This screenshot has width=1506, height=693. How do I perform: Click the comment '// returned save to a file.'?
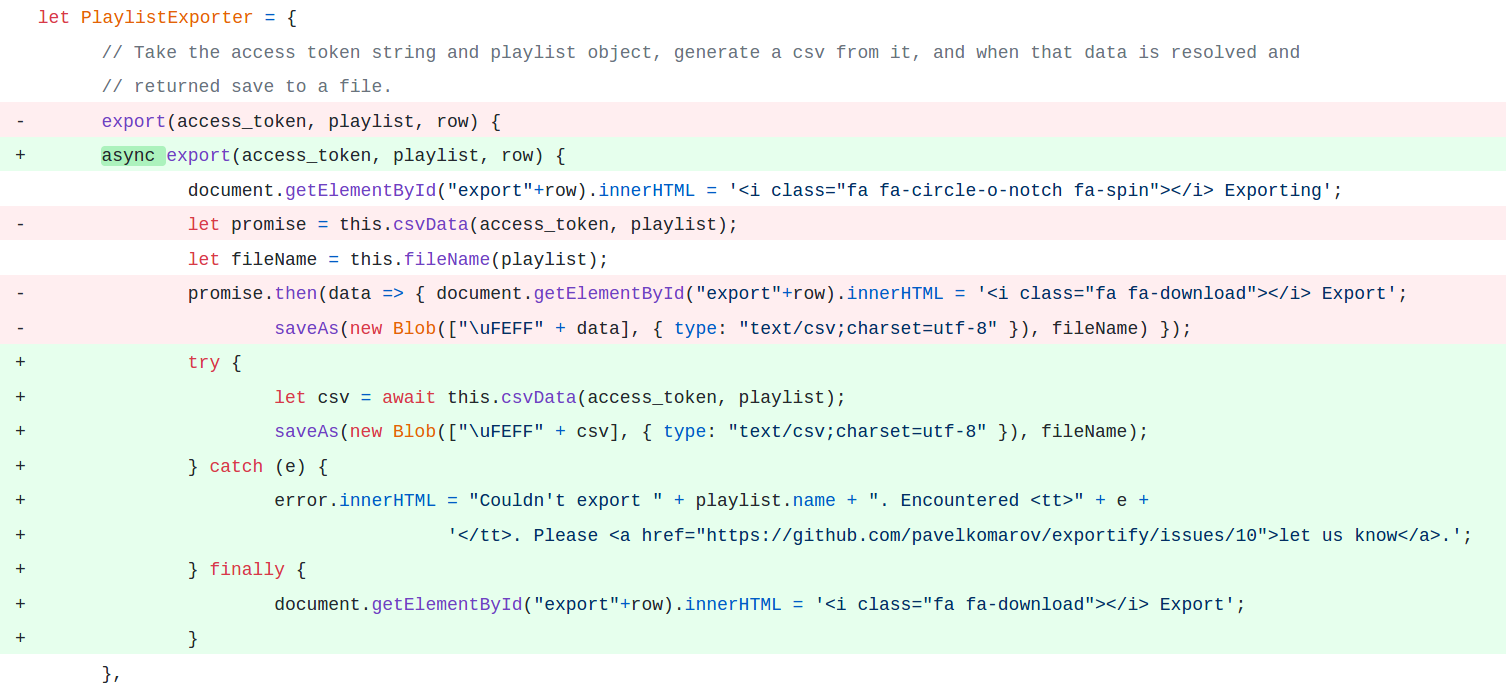[x=247, y=86]
